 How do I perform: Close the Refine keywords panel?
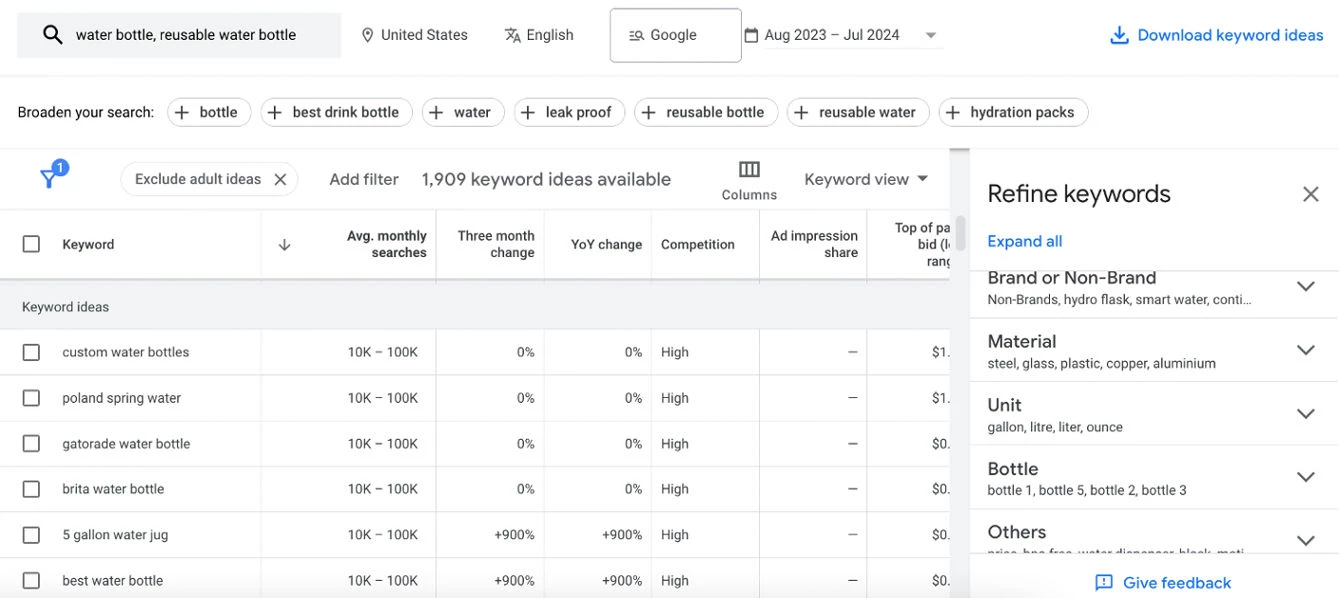pos(1310,194)
